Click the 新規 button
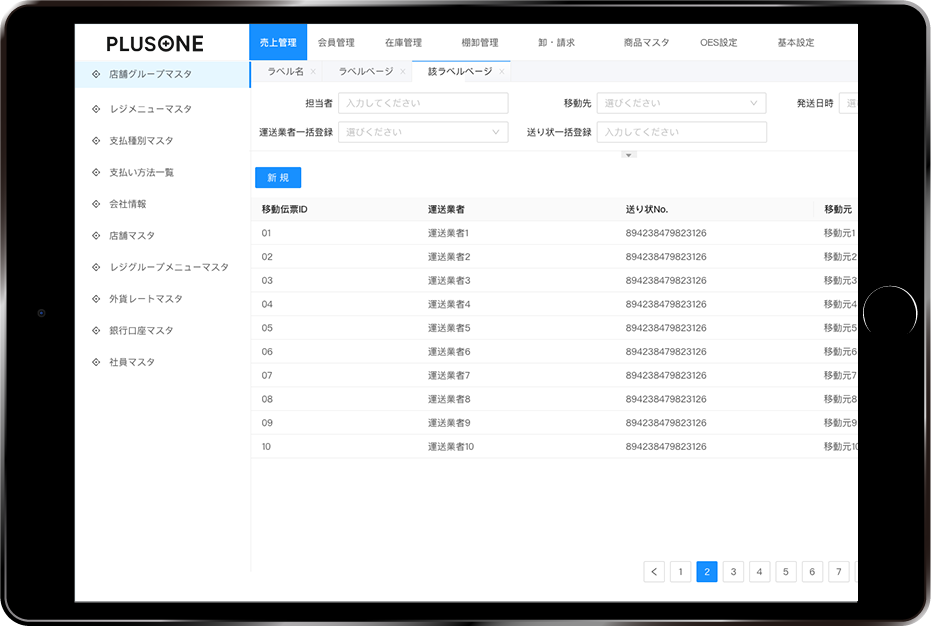Image resolution: width=931 pixels, height=626 pixels. (x=278, y=177)
